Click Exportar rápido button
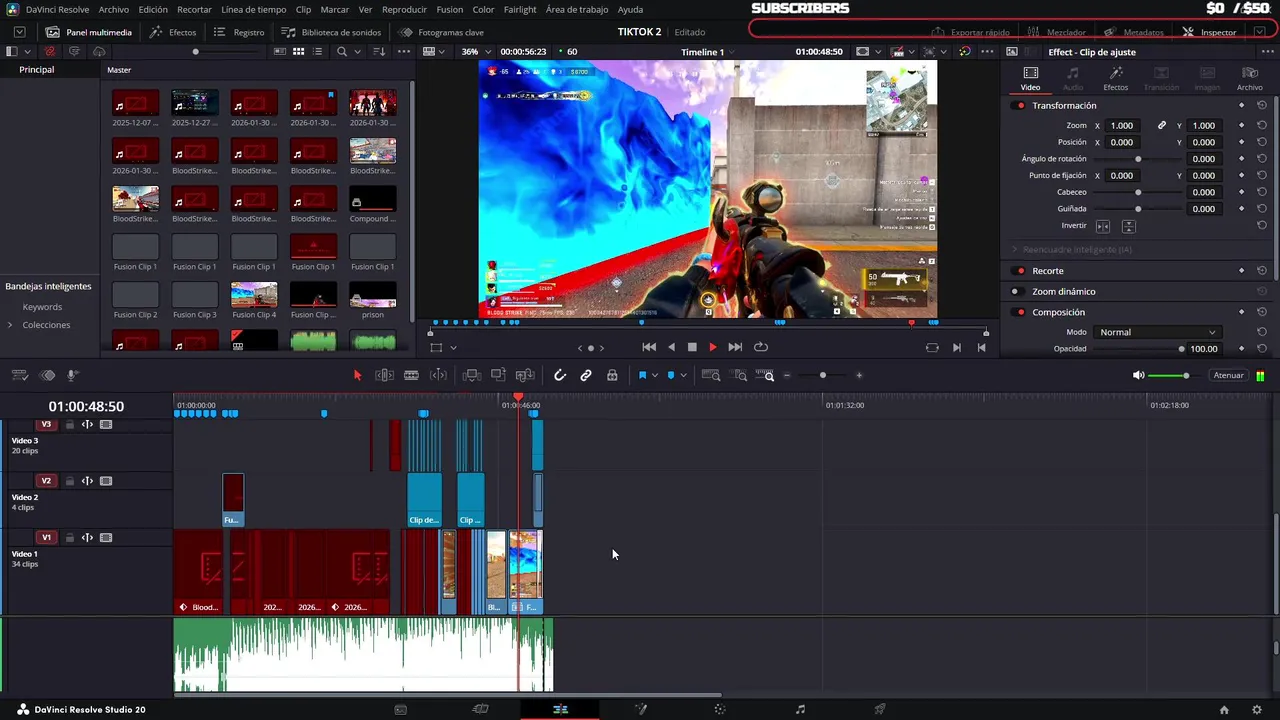This screenshot has height=720, width=1280. tap(970, 32)
